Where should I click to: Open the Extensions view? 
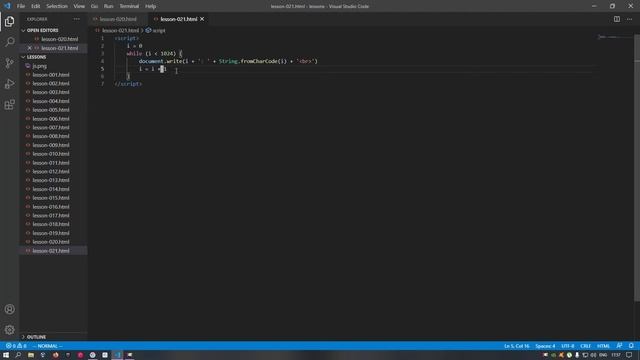(x=9, y=104)
